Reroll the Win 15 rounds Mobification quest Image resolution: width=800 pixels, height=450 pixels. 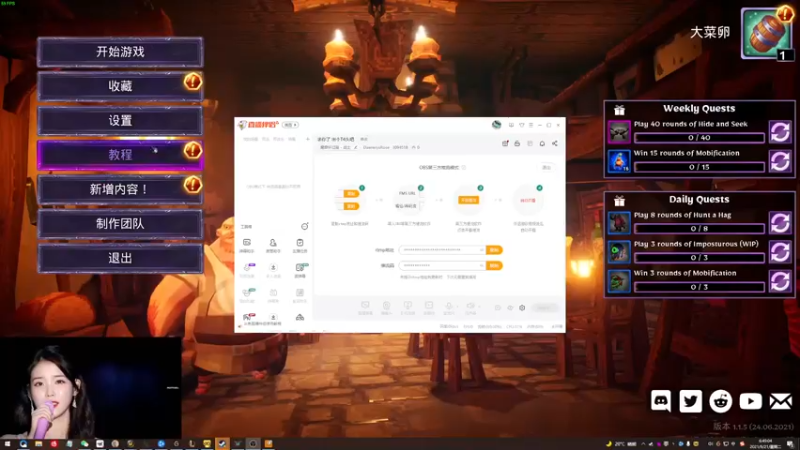coord(780,161)
